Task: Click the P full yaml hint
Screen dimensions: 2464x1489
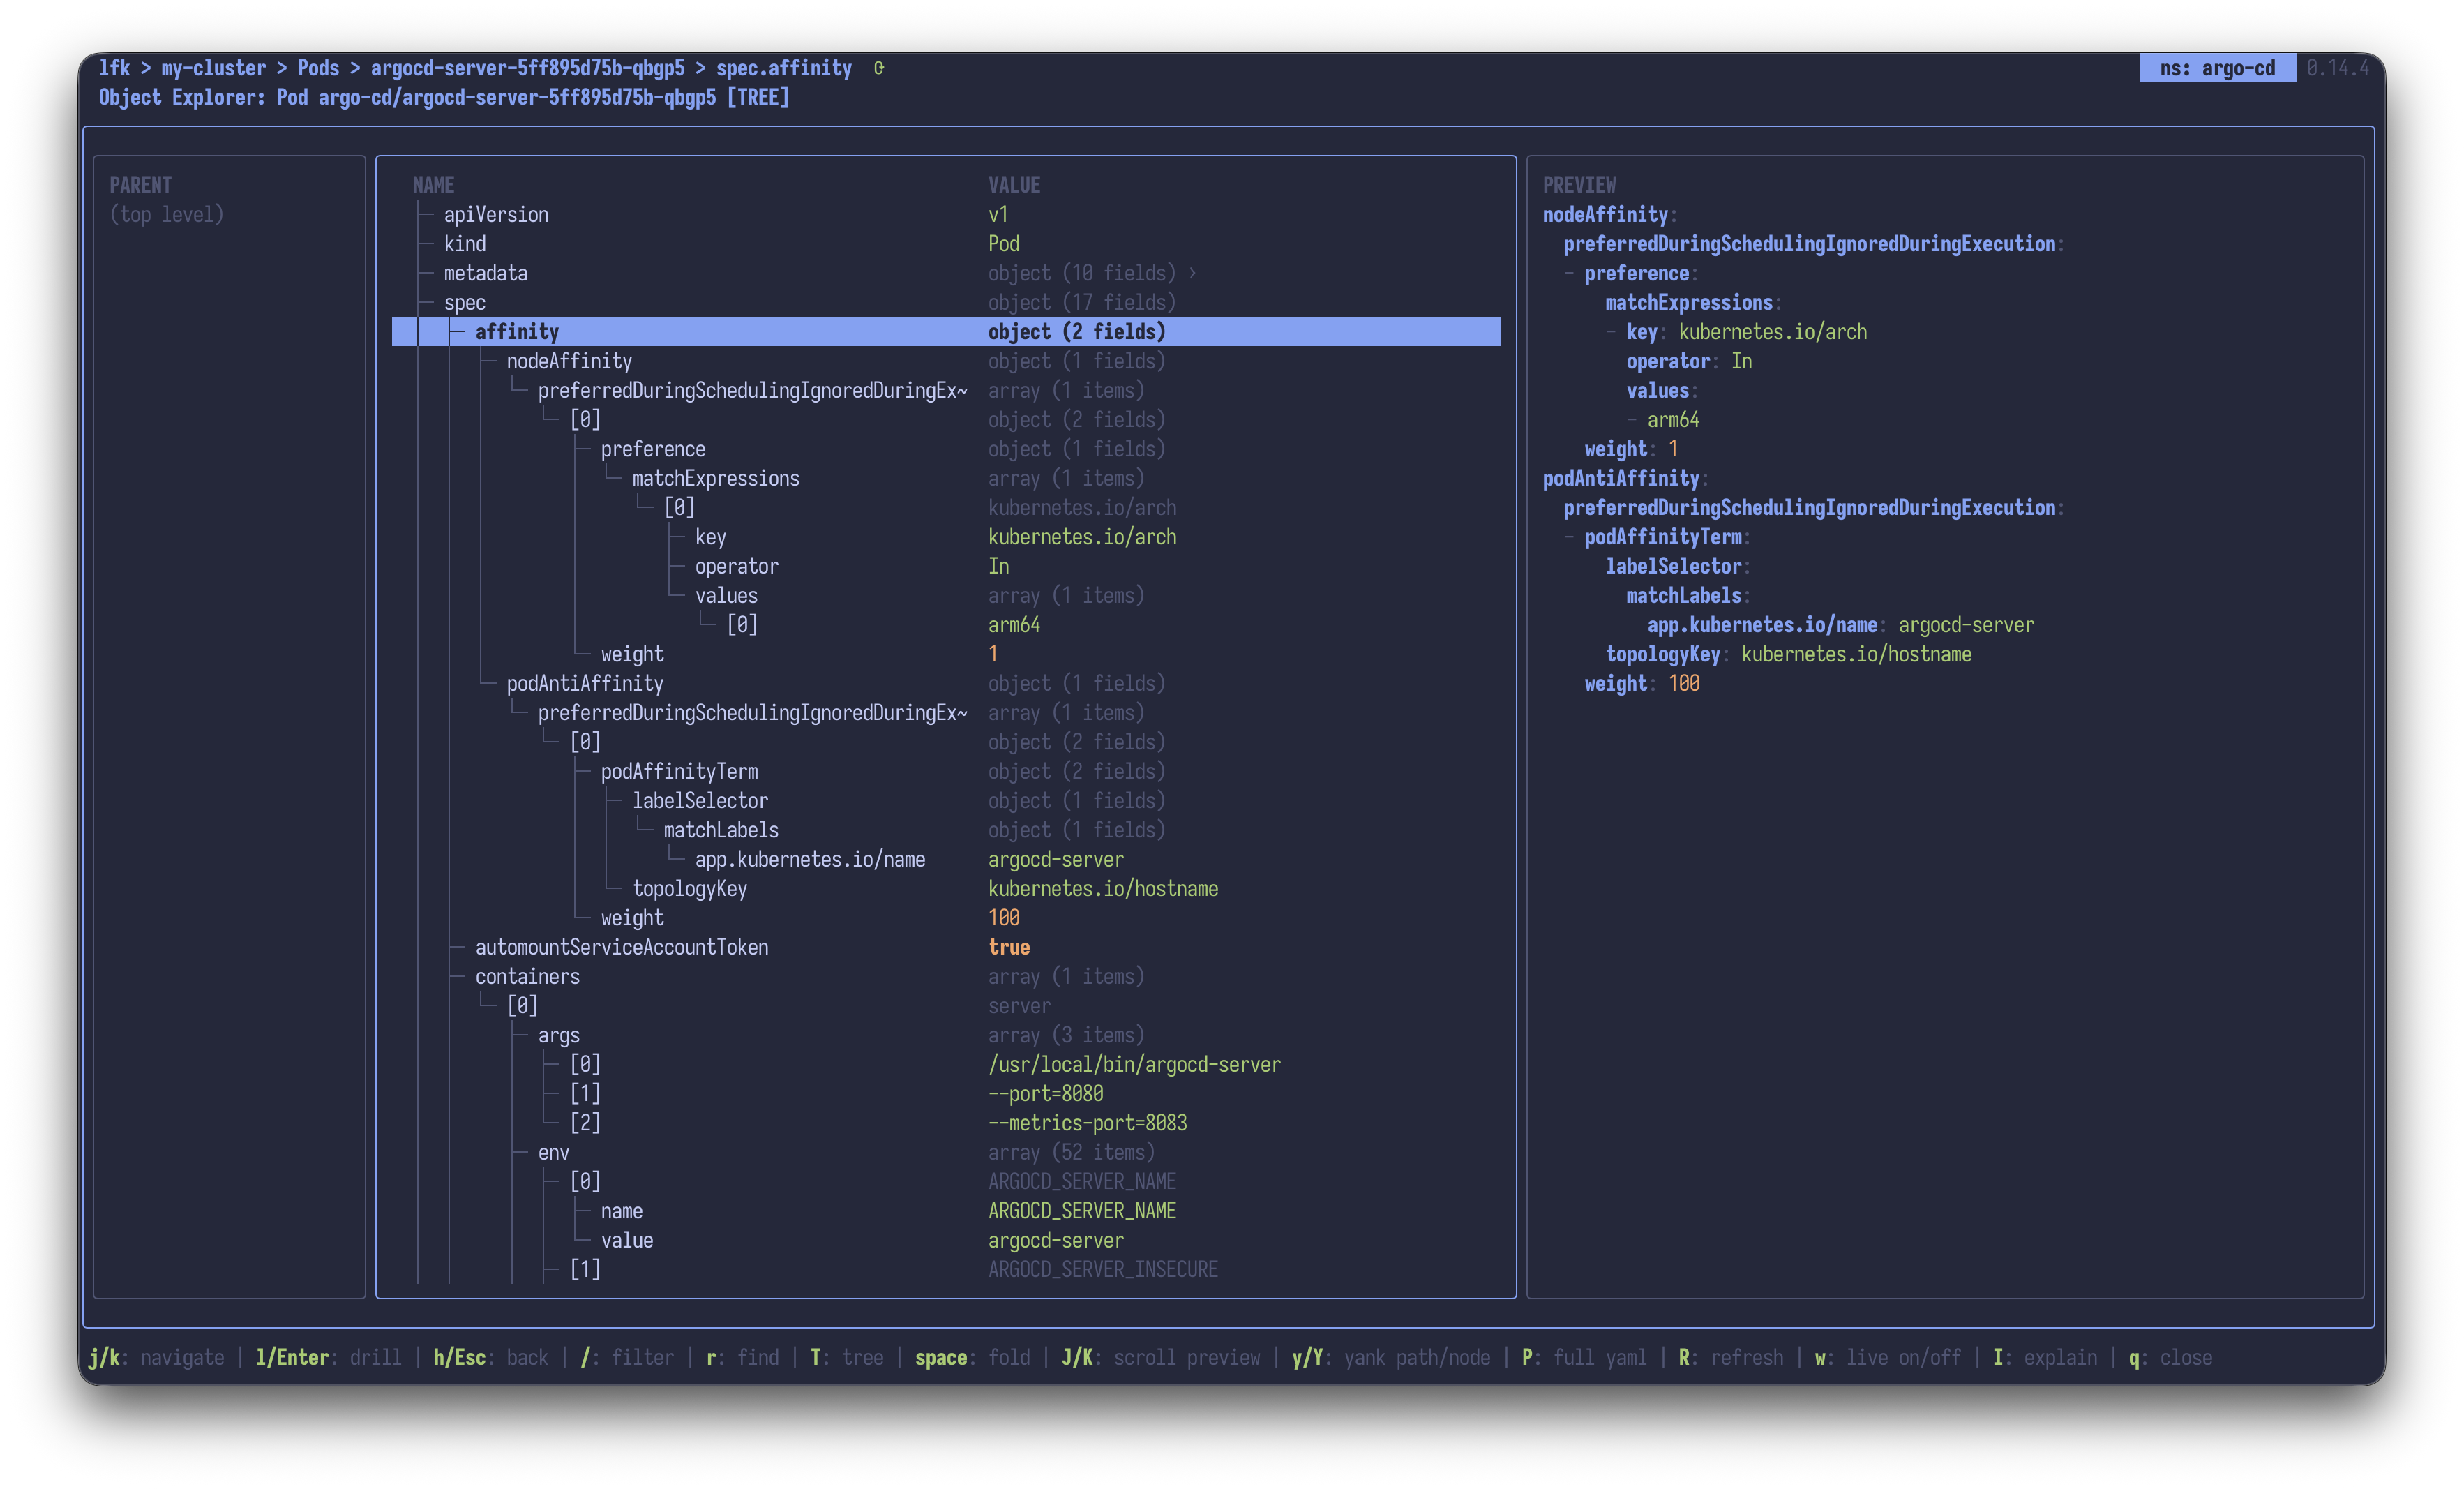Action: [1584, 1358]
